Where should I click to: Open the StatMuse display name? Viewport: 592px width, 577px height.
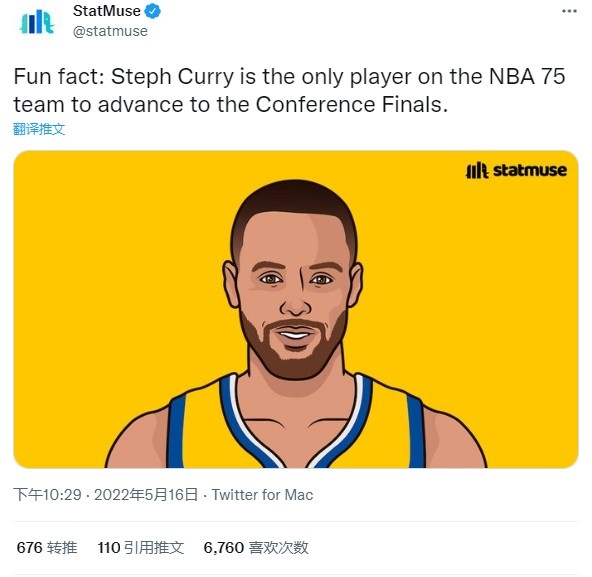point(106,11)
